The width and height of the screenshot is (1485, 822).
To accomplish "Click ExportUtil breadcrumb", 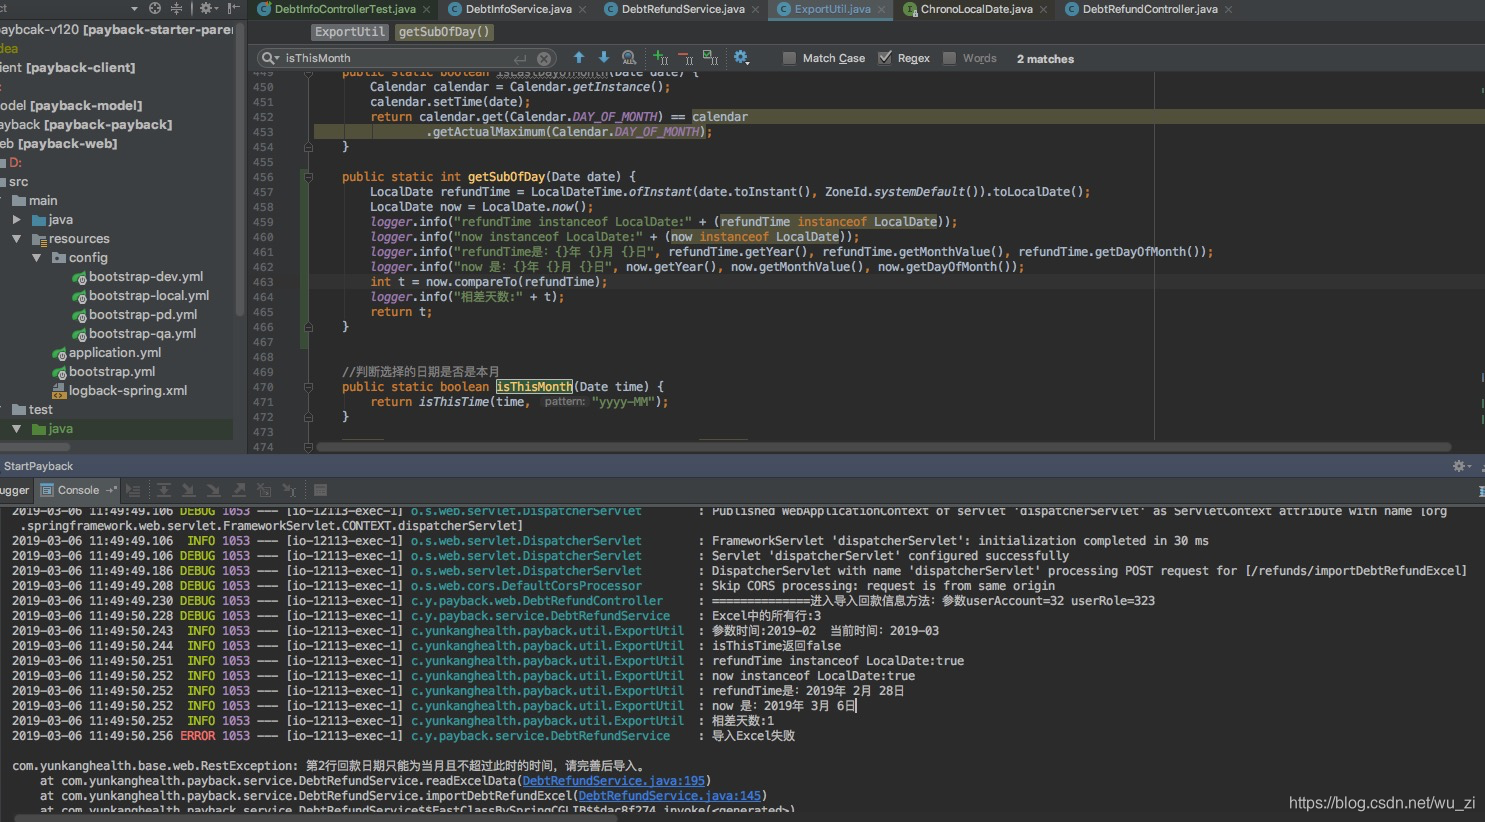I will pos(350,32).
